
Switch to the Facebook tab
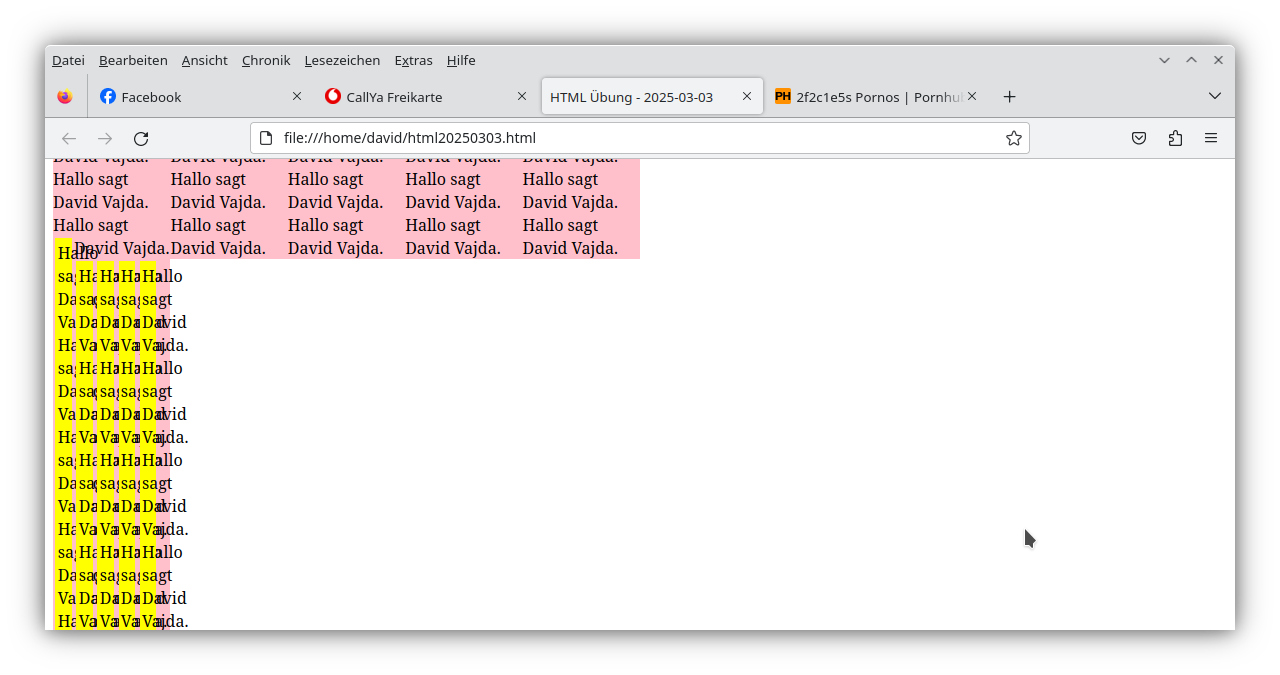tap(190, 97)
